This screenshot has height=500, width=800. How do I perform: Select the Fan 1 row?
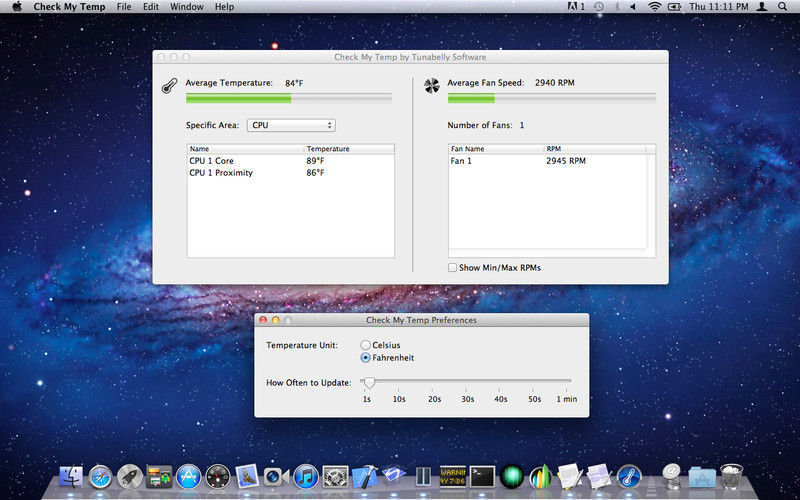(547, 161)
